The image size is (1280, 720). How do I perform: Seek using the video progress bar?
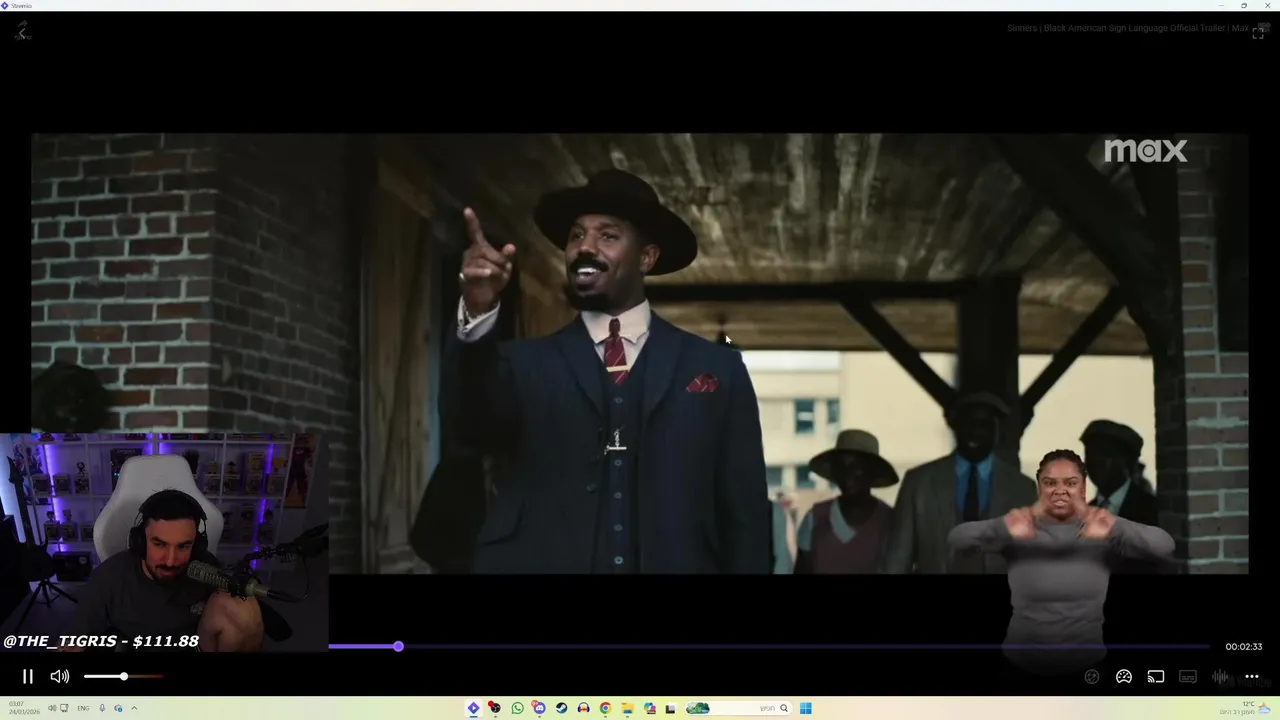[768, 647]
